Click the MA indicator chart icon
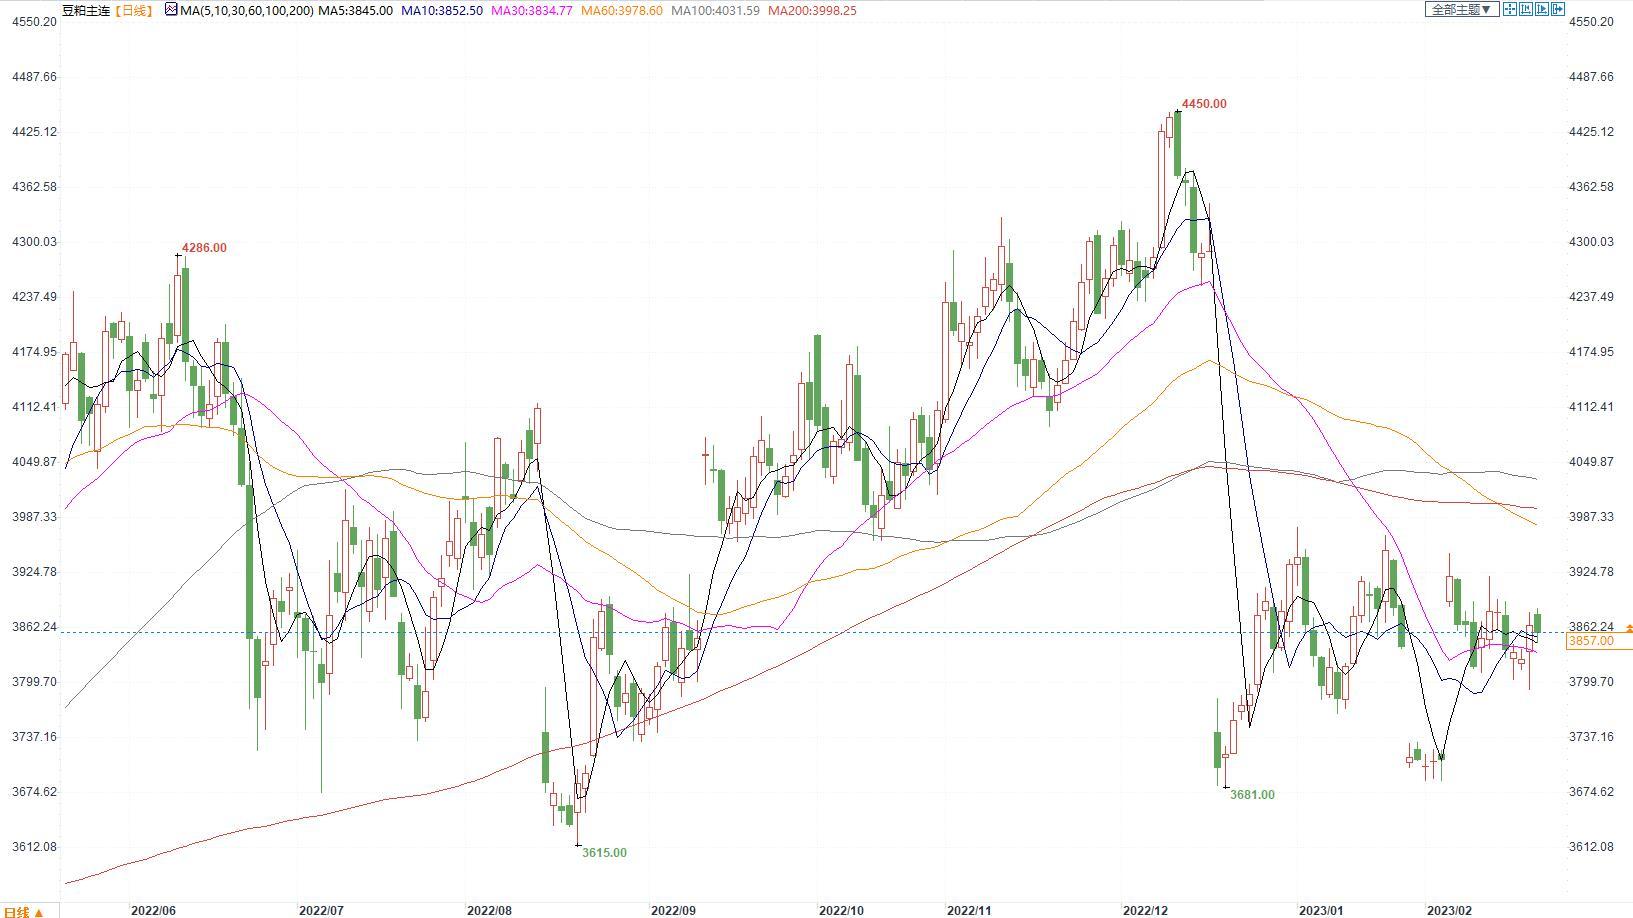The width and height of the screenshot is (1633, 918). pyautogui.click(x=171, y=10)
